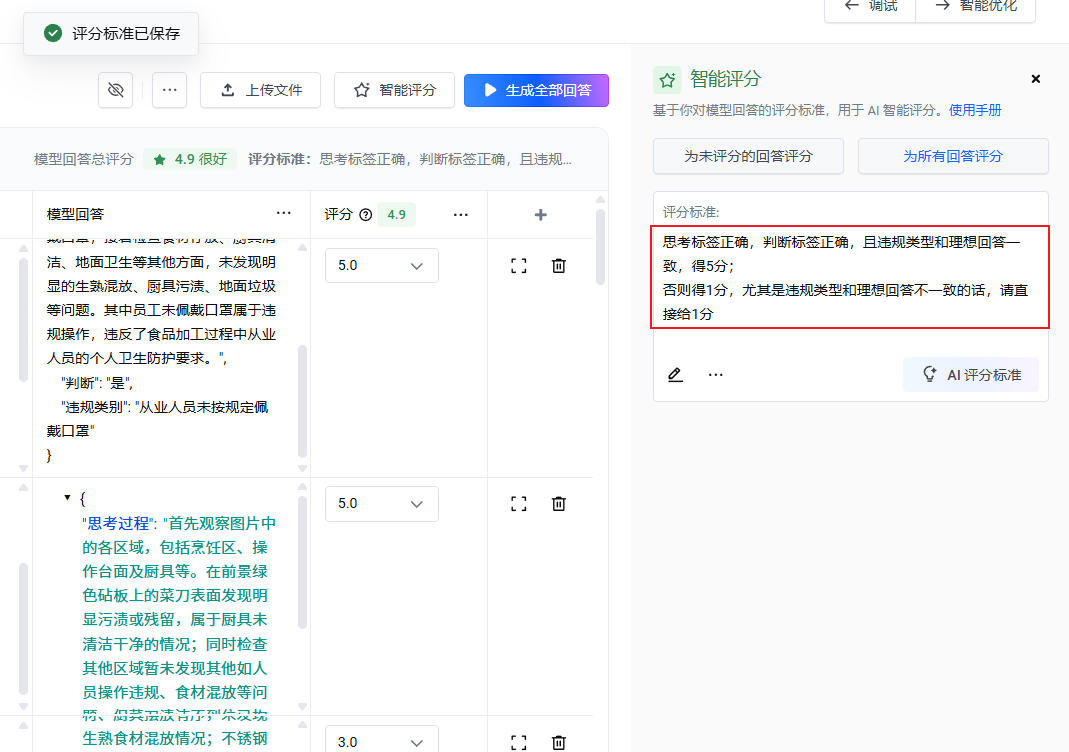Open the 模型回答 column options menu
This screenshot has width=1069, height=752.
tap(284, 214)
